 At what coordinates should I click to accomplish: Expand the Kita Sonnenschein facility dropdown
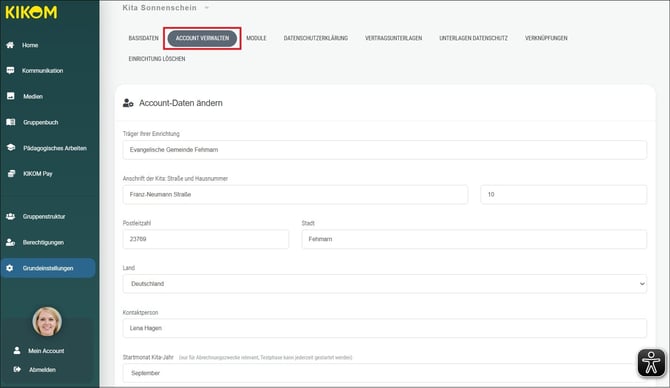pyautogui.click(x=207, y=8)
